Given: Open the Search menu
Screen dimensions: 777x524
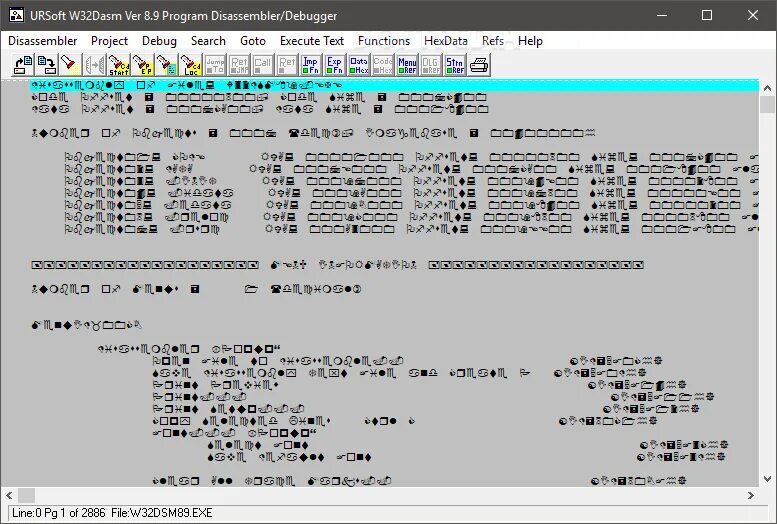Looking at the screenshot, I should [208, 41].
